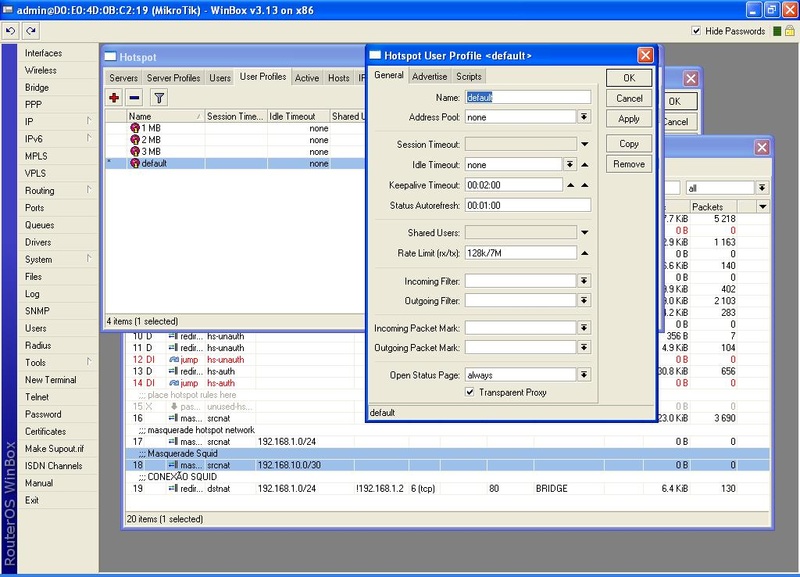Viewport: 800px width, 577px height.
Task: Click the icon of the 1 MB profile
Action: pos(135,128)
